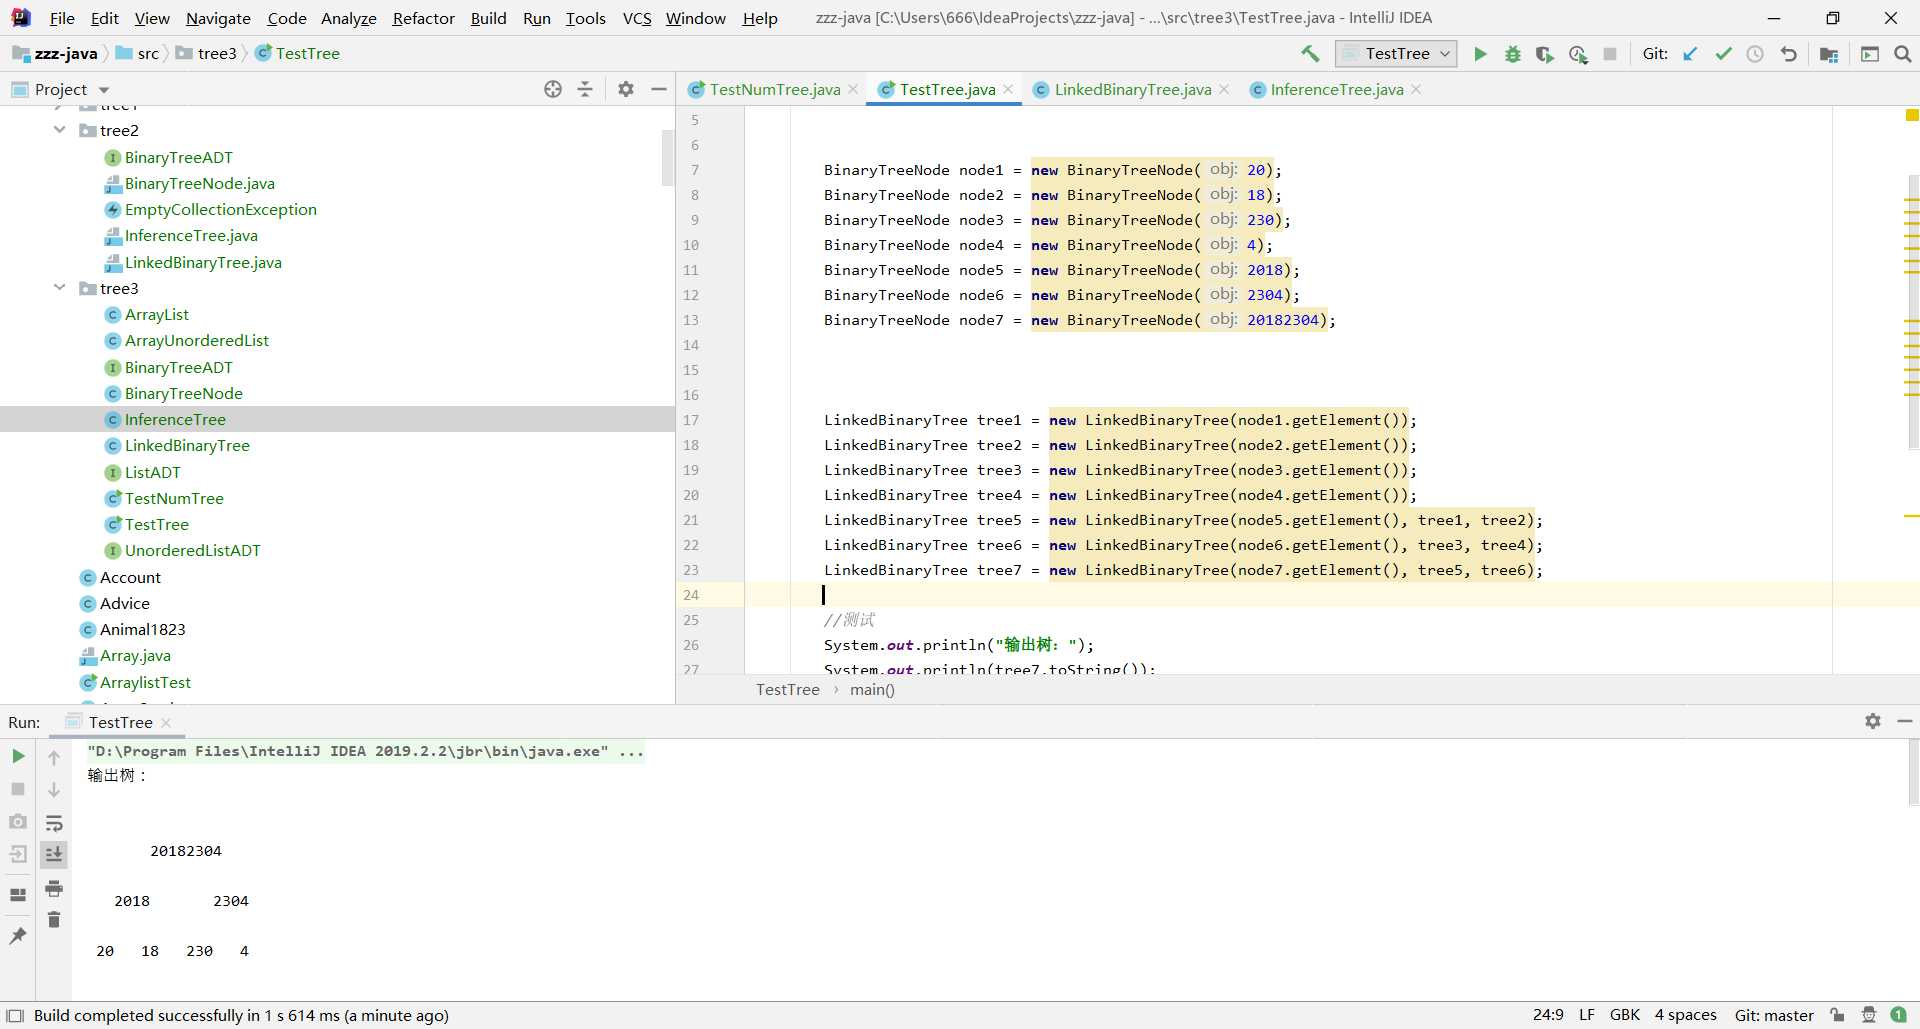Toggle tool window button in status bar corner
Screen dimensions: 1920x1029
14,1015
